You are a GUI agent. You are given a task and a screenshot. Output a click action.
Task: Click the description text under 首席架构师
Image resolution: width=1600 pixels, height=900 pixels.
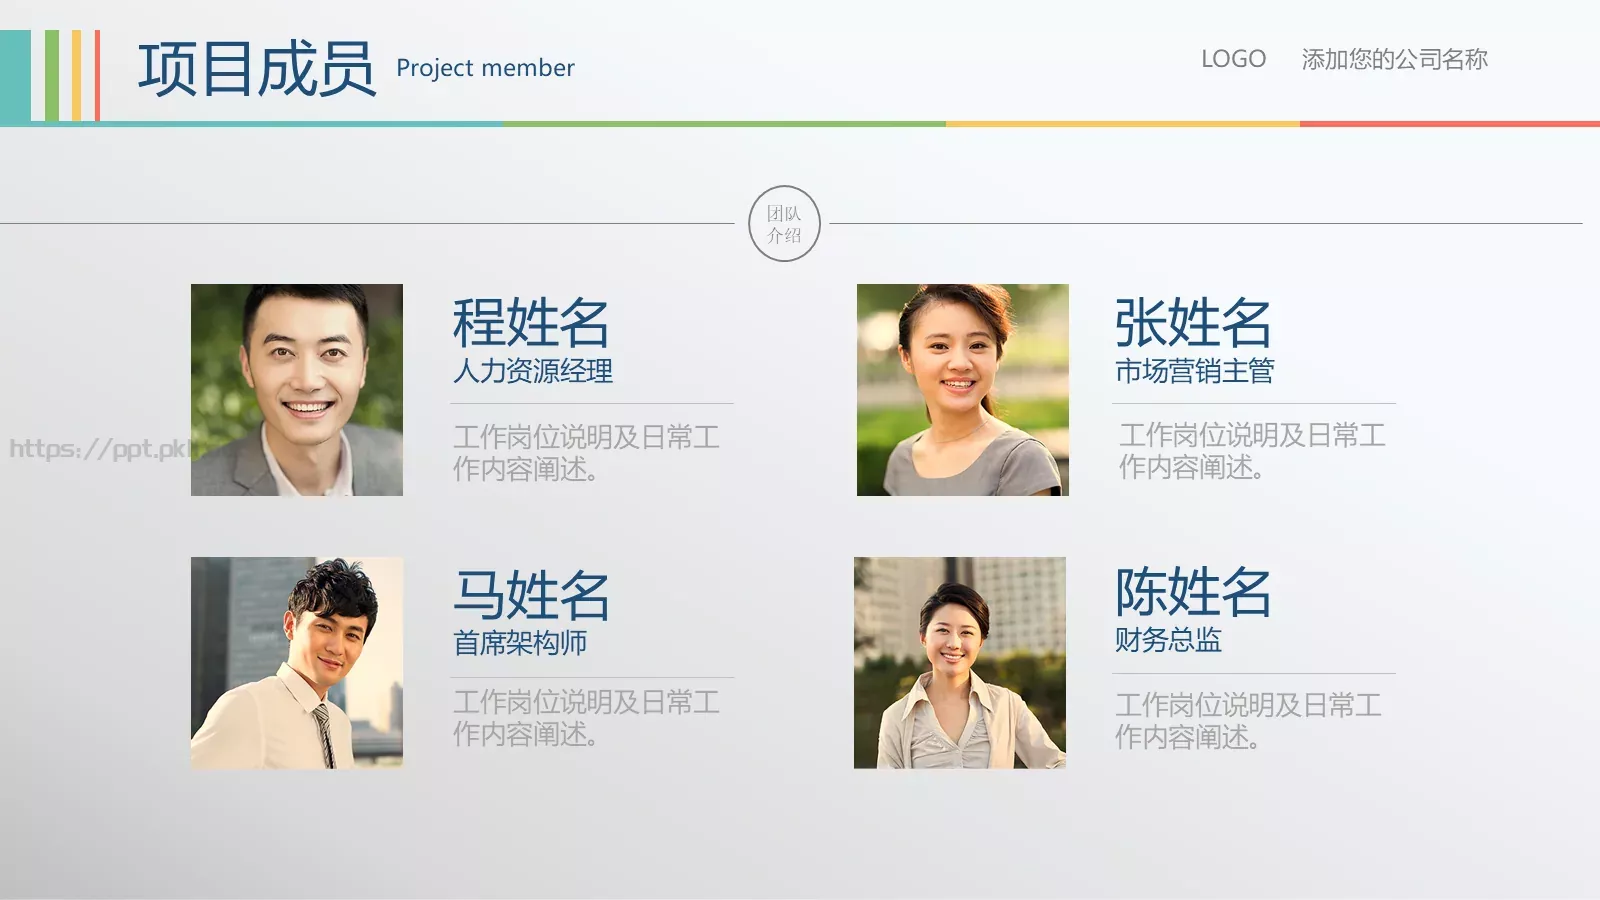point(586,718)
